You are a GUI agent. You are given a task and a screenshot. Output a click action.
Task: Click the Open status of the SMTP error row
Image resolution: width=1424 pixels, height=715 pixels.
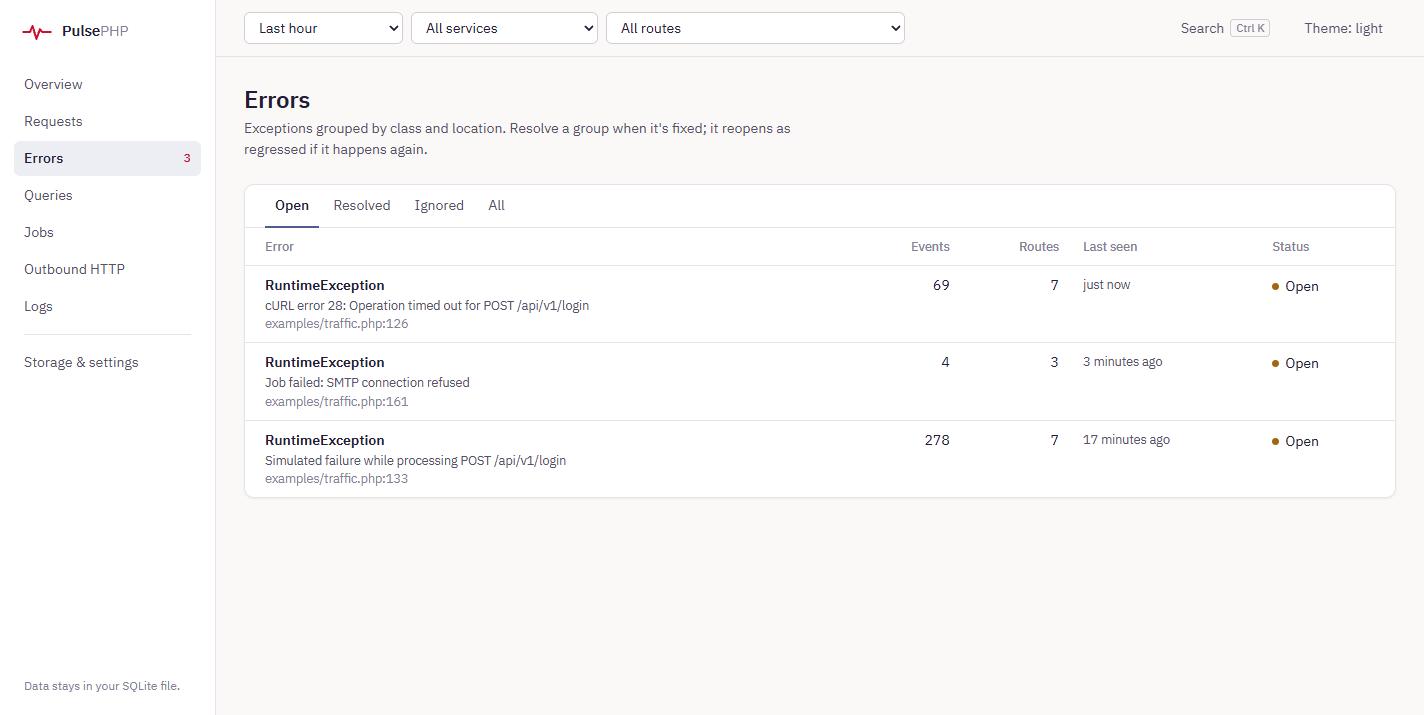click(1295, 363)
